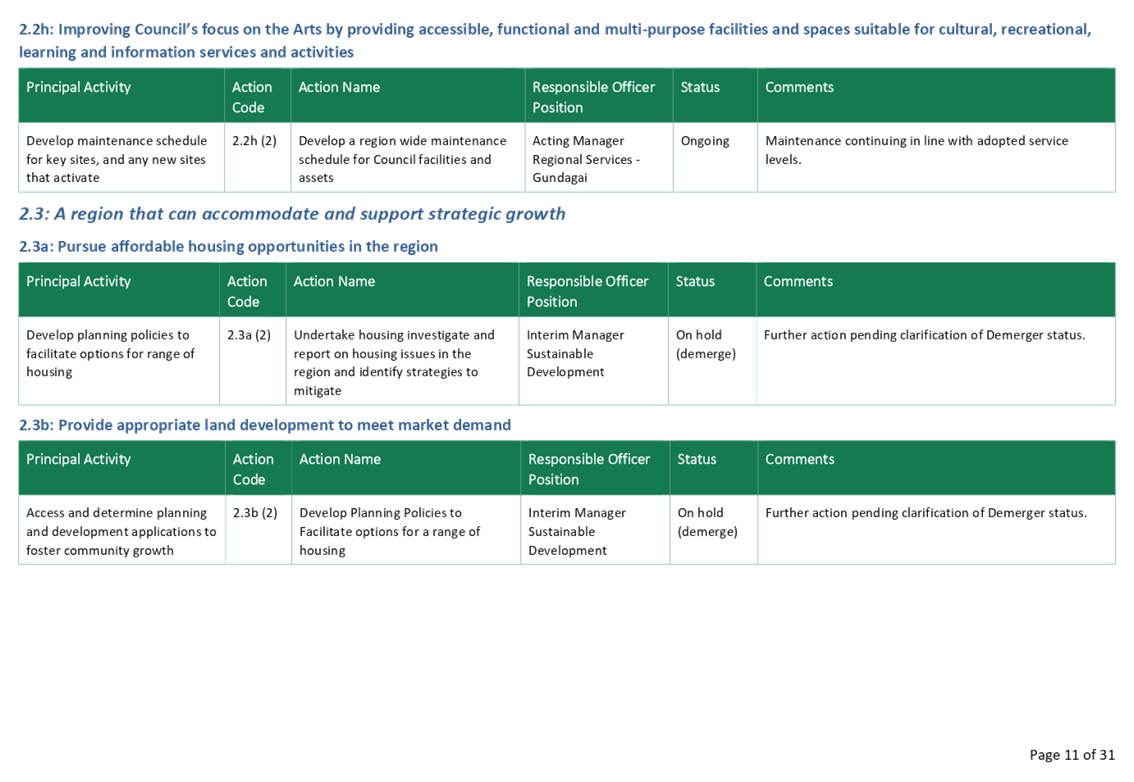Click the action code "2.2h (2)"
Screen dimensions: 1134x782
click(255, 141)
